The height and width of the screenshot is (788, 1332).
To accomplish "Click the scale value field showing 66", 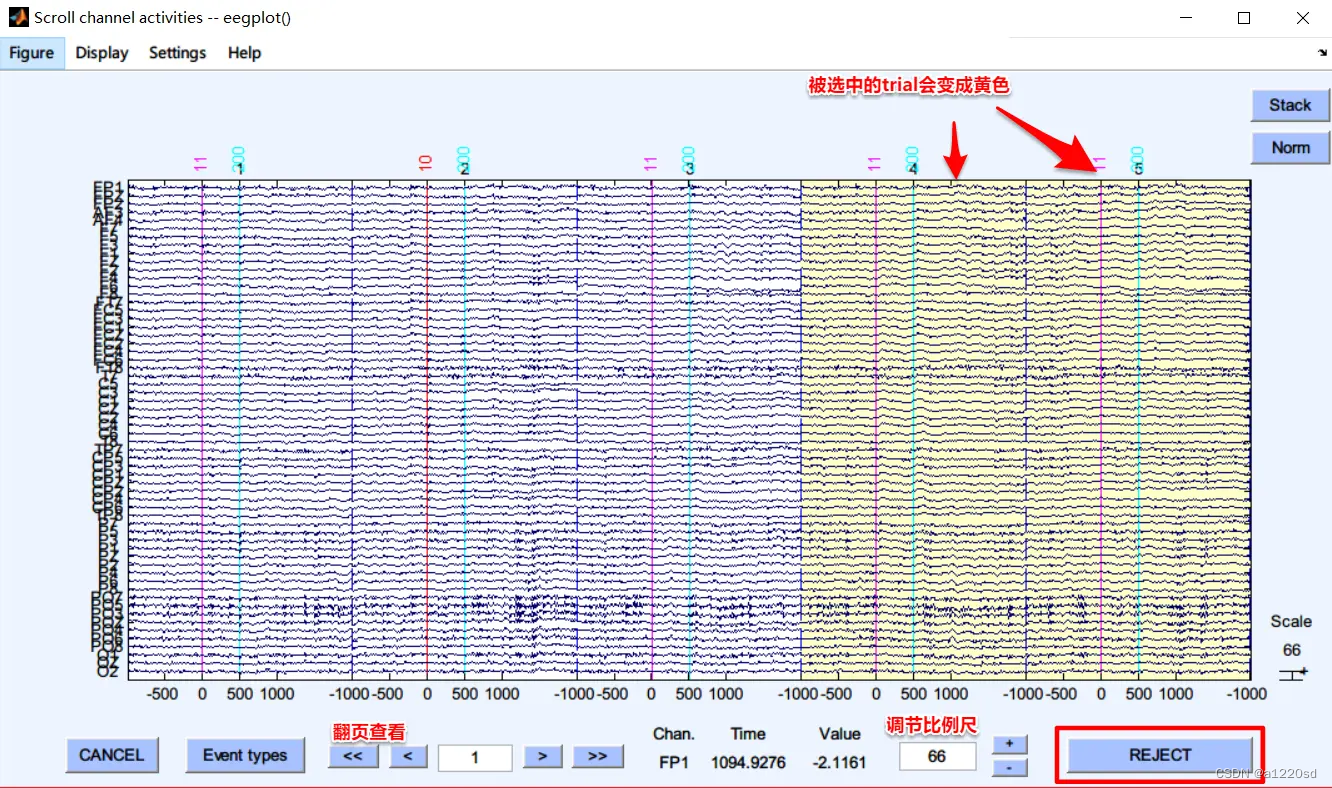I will [x=937, y=756].
